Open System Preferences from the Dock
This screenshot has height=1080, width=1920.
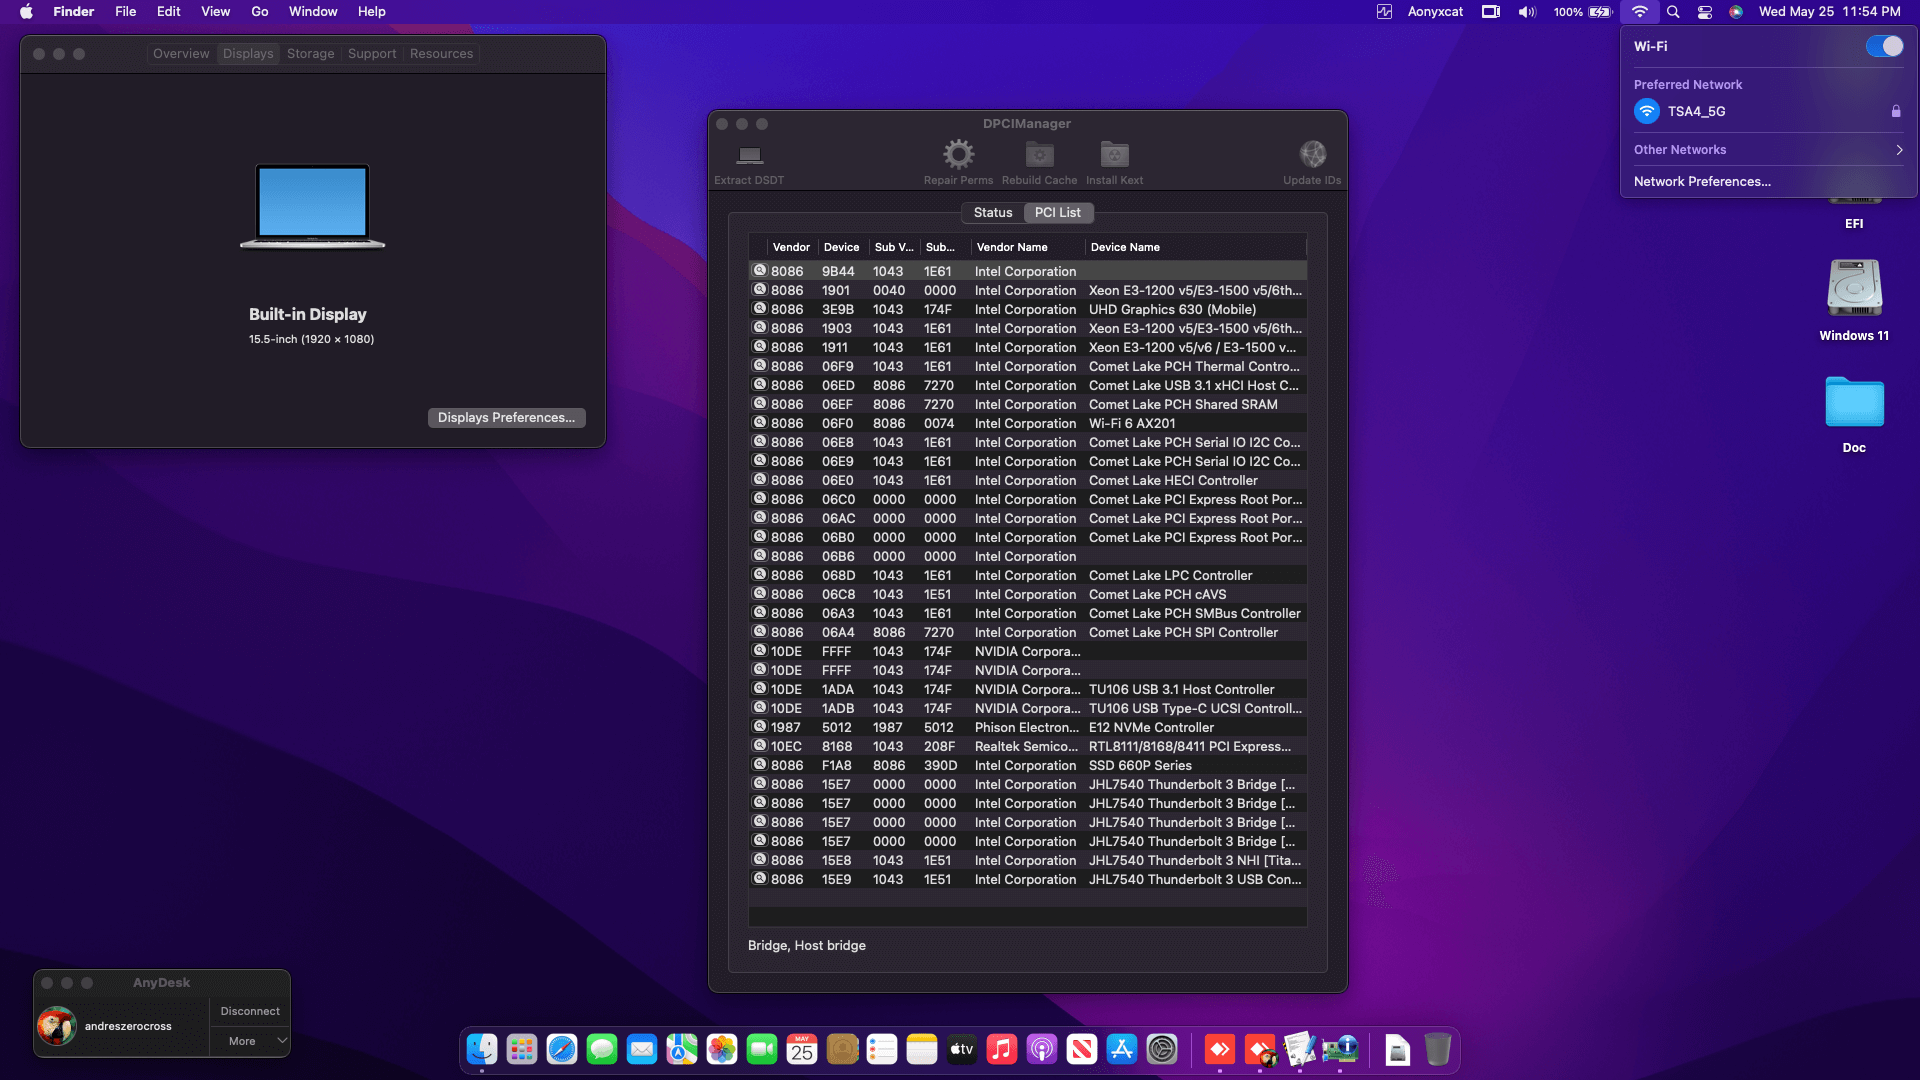point(1162,1049)
